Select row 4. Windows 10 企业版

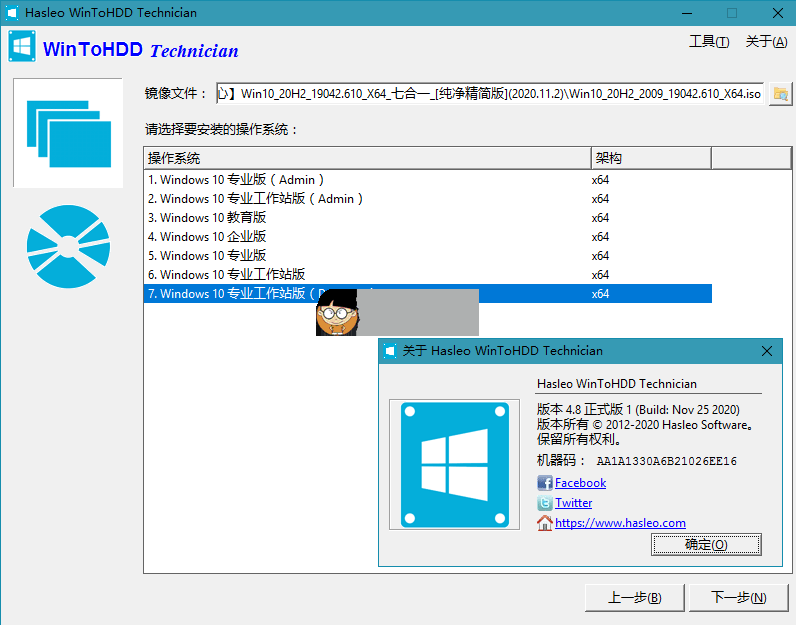tap(427, 237)
